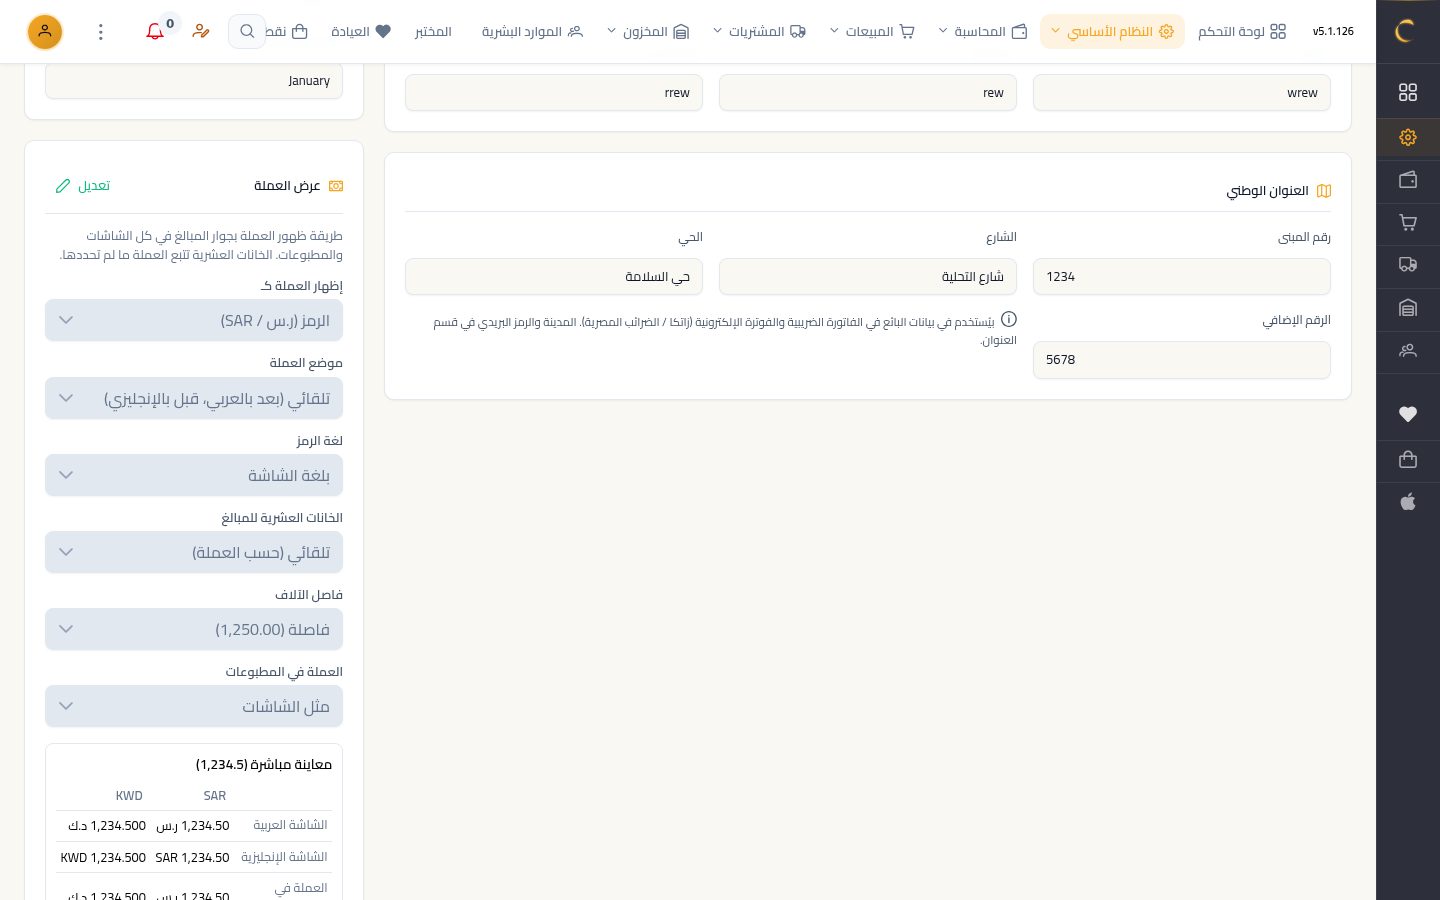Viewport: 1440px width, 900px height.
Task: Open 'موضع العملة' dropdown
Action: tap(194, 398)
